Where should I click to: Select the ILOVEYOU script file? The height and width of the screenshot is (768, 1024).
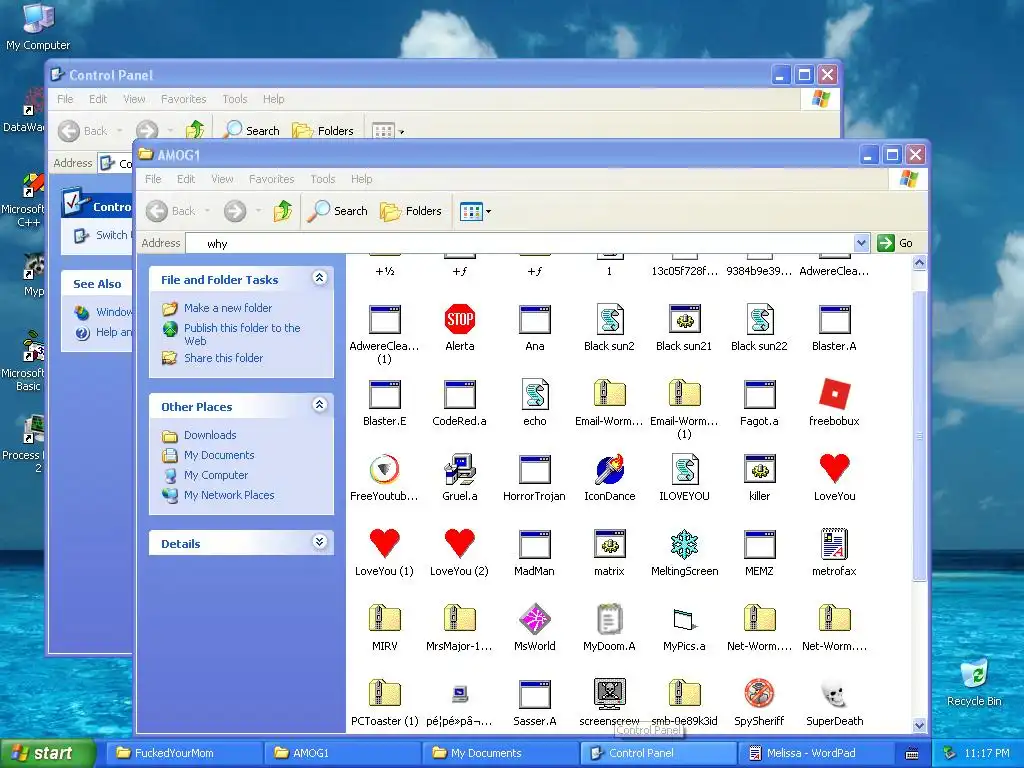click(x=684, y=470)
